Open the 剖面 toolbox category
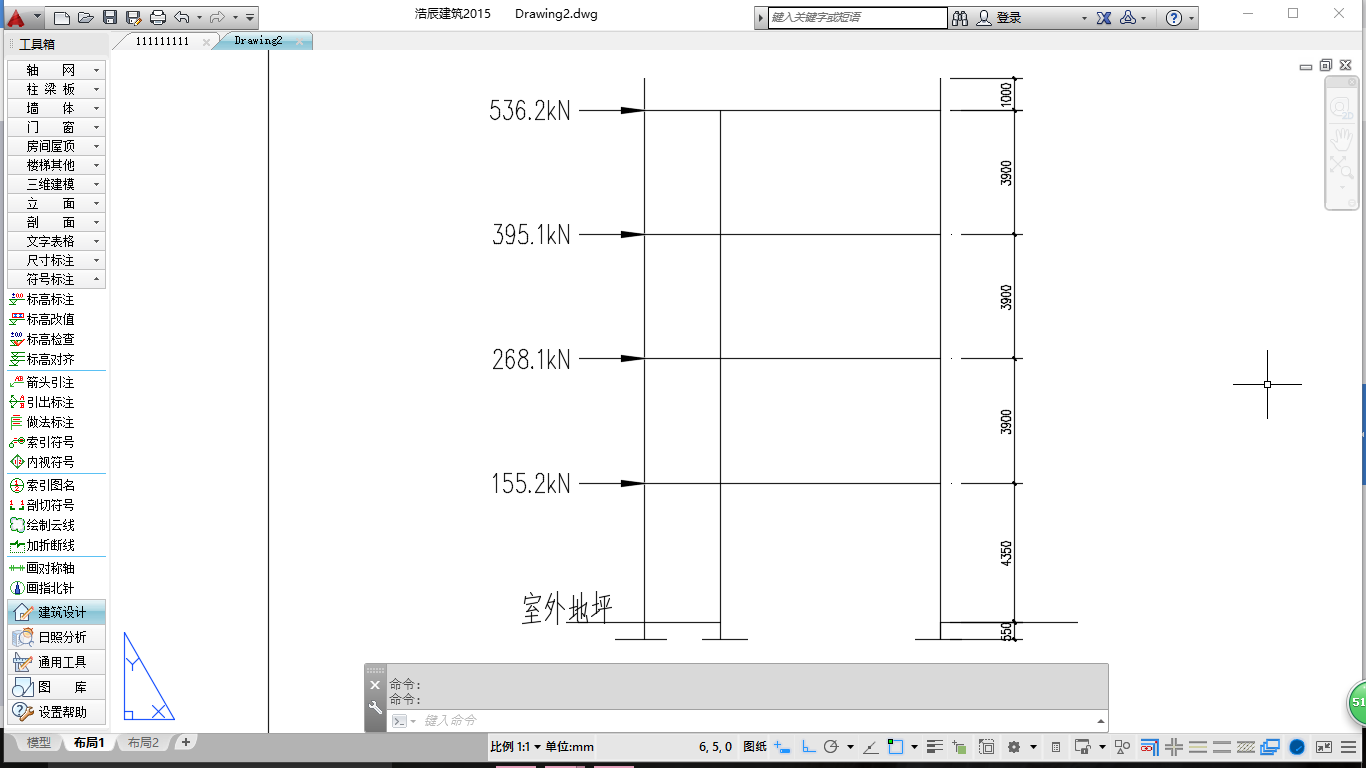The width and height of the screenshot is (1366, 768). pos(56,222)
